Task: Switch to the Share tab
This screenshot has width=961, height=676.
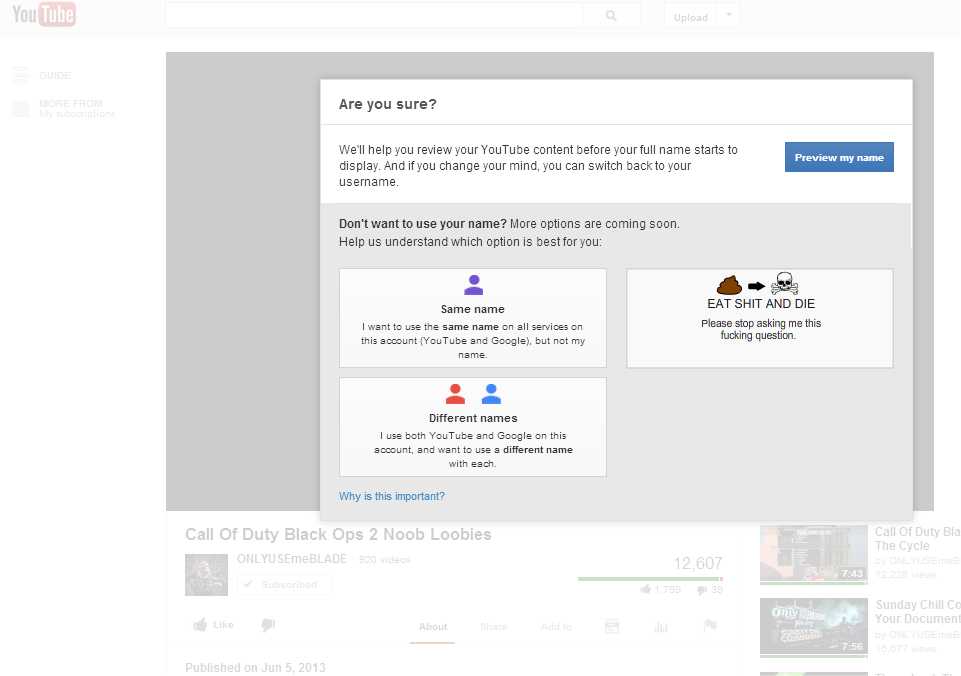Action: coord(493,627)
